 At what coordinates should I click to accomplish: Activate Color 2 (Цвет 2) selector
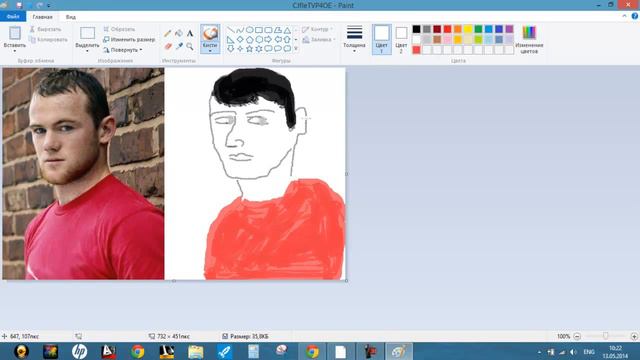pos(401,39)
